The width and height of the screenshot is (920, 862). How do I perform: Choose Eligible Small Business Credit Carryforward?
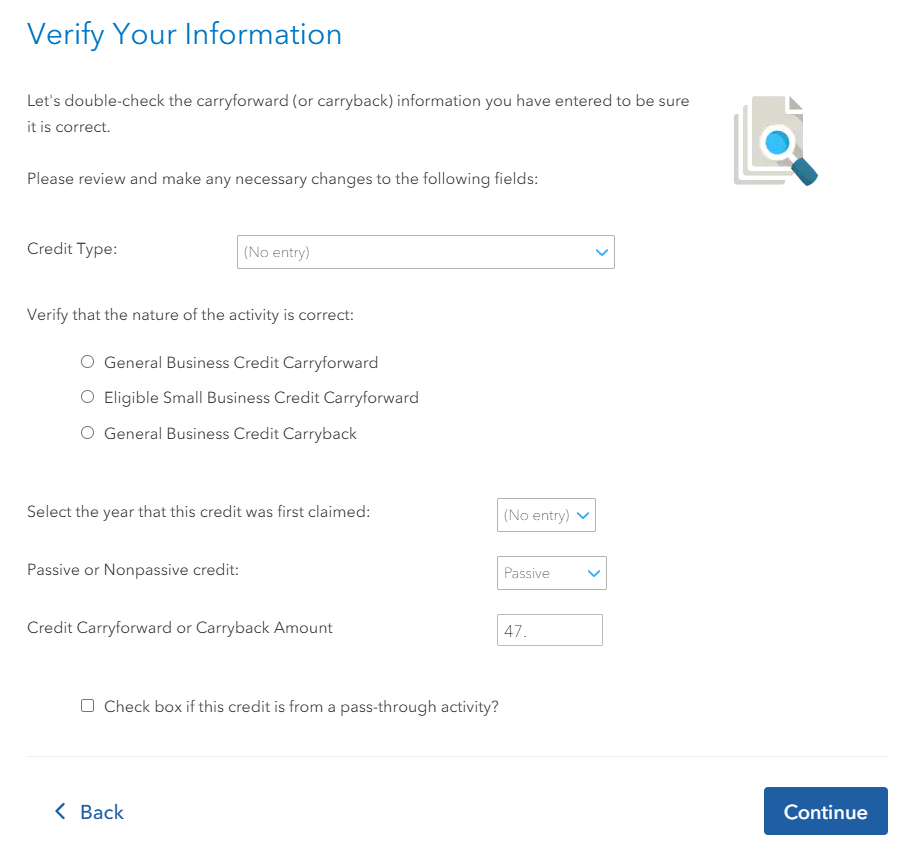pyautogui.click(x=88, y=397)
